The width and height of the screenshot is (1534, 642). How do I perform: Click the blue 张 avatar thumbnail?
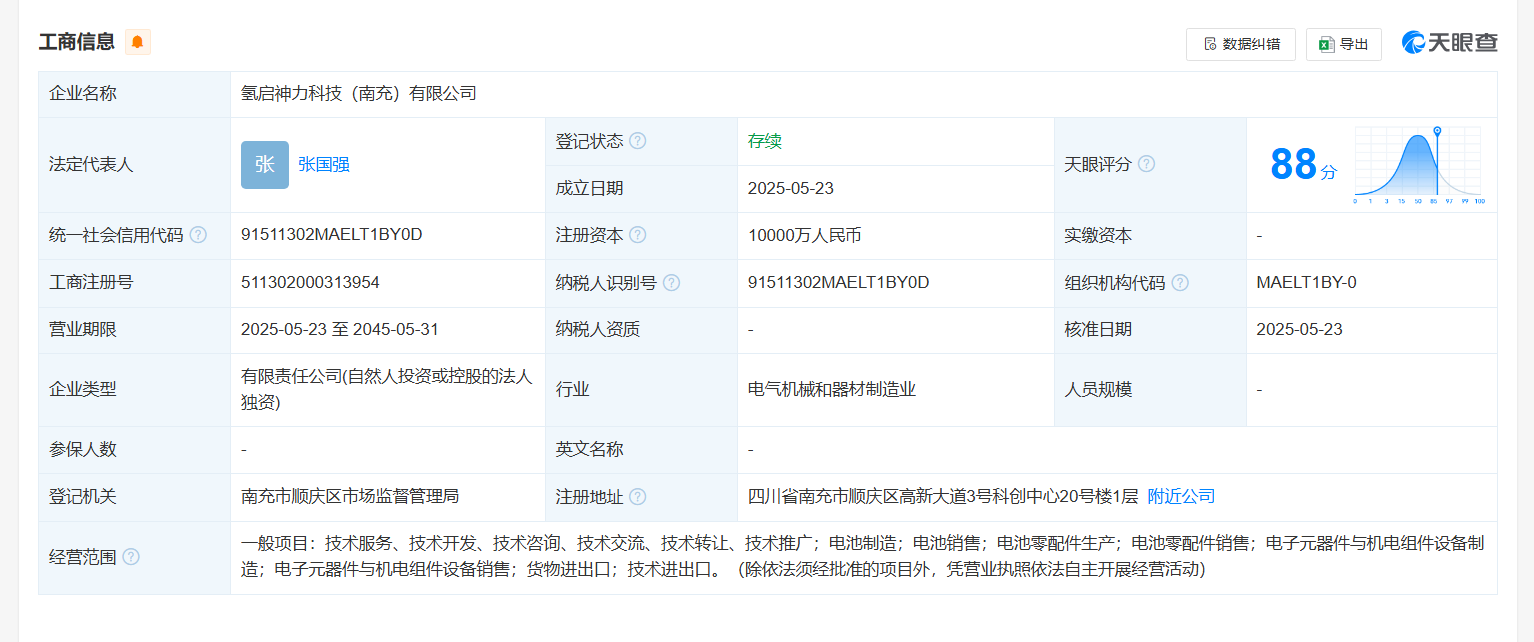point(265,165)
